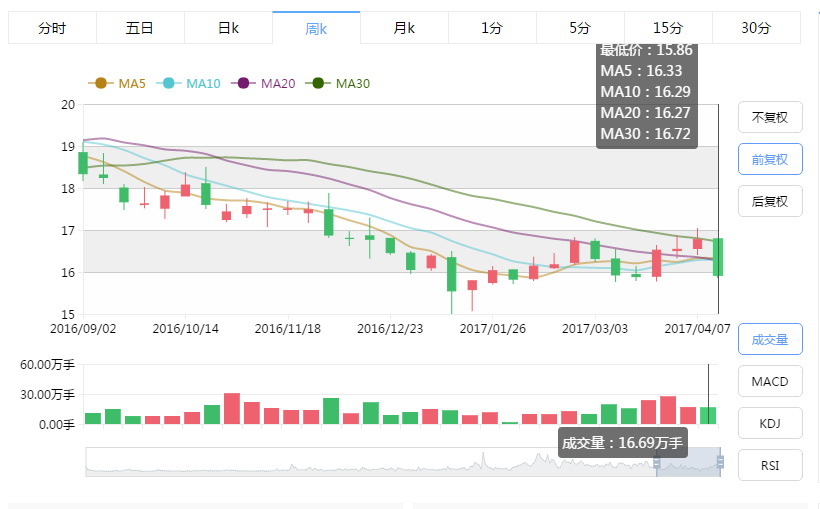
Task: Select 不复权 price adjustment
Action: 770,117
